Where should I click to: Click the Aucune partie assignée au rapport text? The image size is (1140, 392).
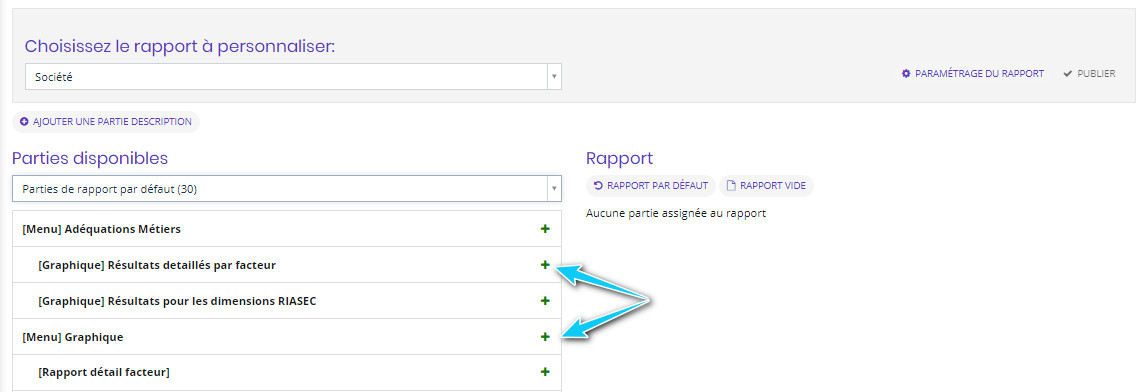675,214
